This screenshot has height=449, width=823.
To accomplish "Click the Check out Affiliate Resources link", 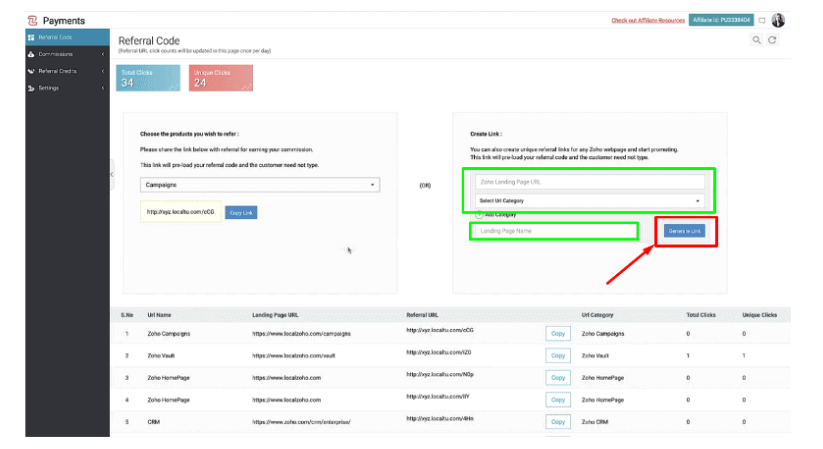I will pos(648,20).
